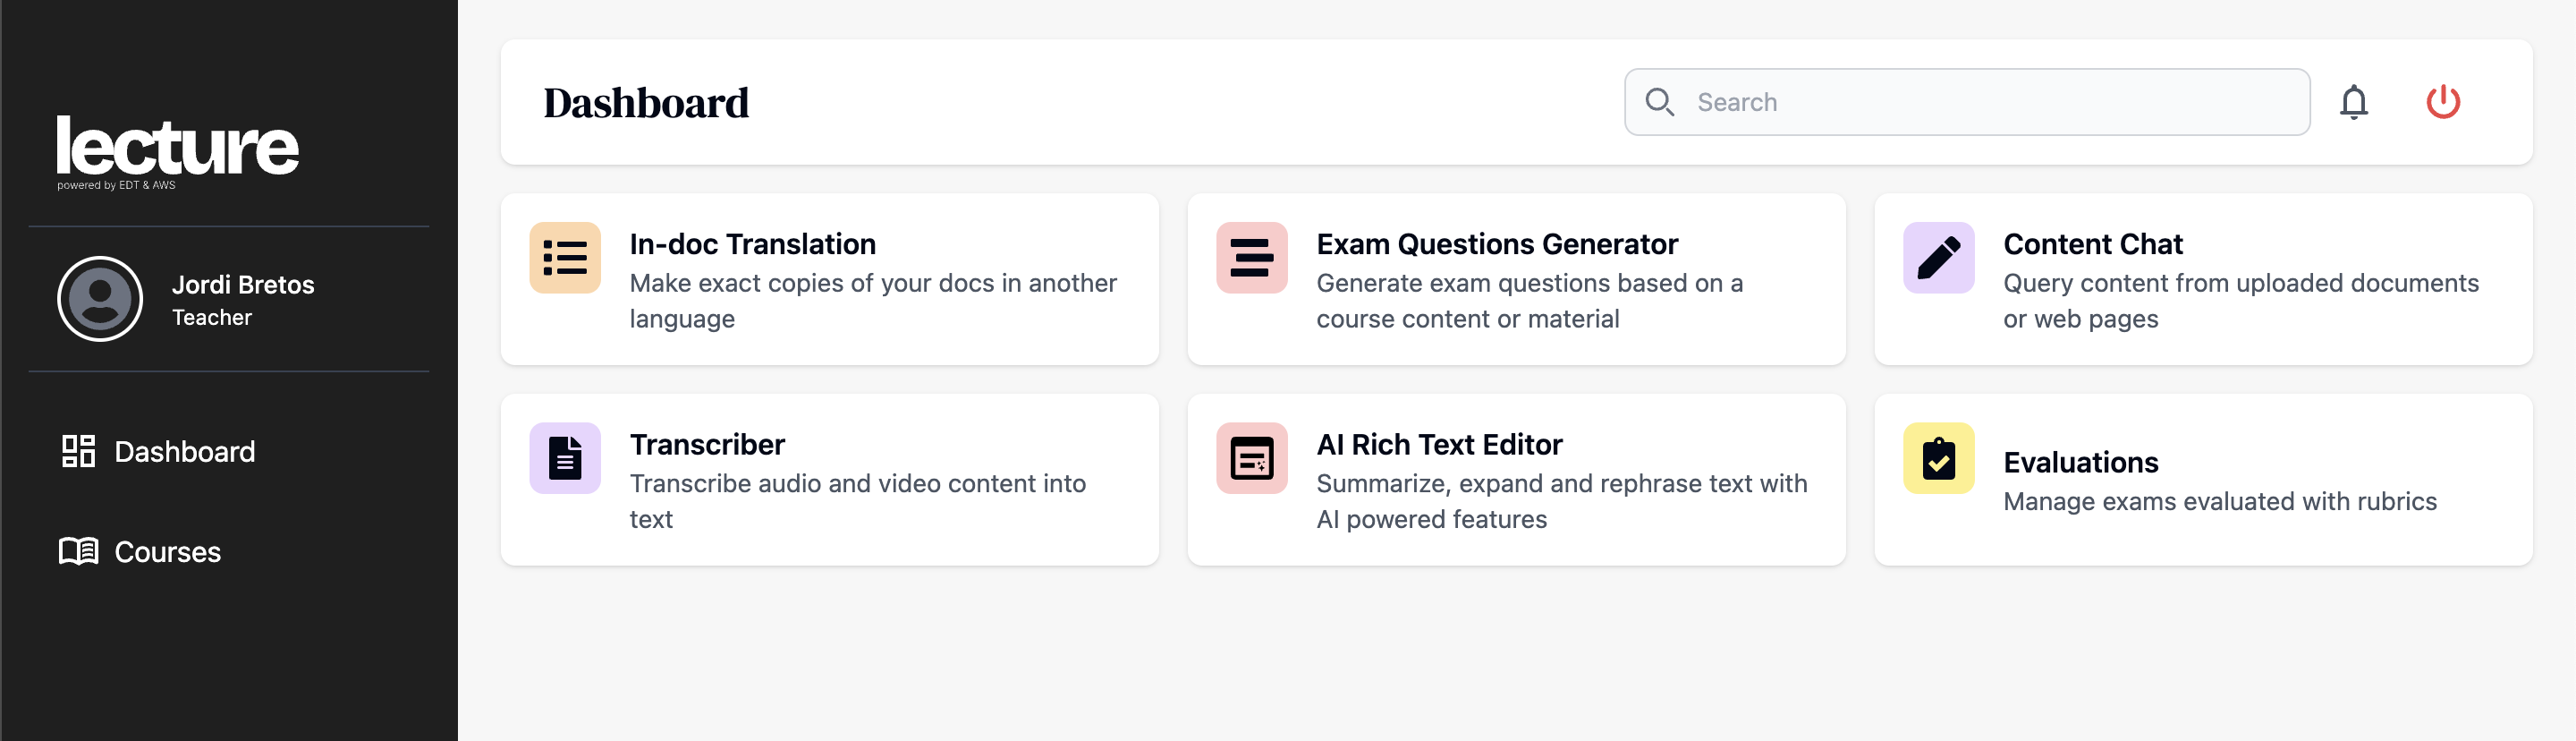Open the Evaluations title link
Image resolution: width=2576 pixels, height=741 pixels.
[x=2080, y=462]
